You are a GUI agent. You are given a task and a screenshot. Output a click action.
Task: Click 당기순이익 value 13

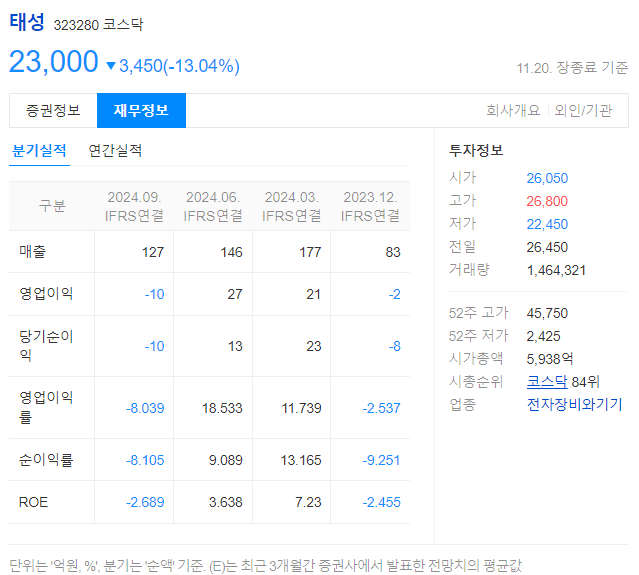[x=235, y=346]
